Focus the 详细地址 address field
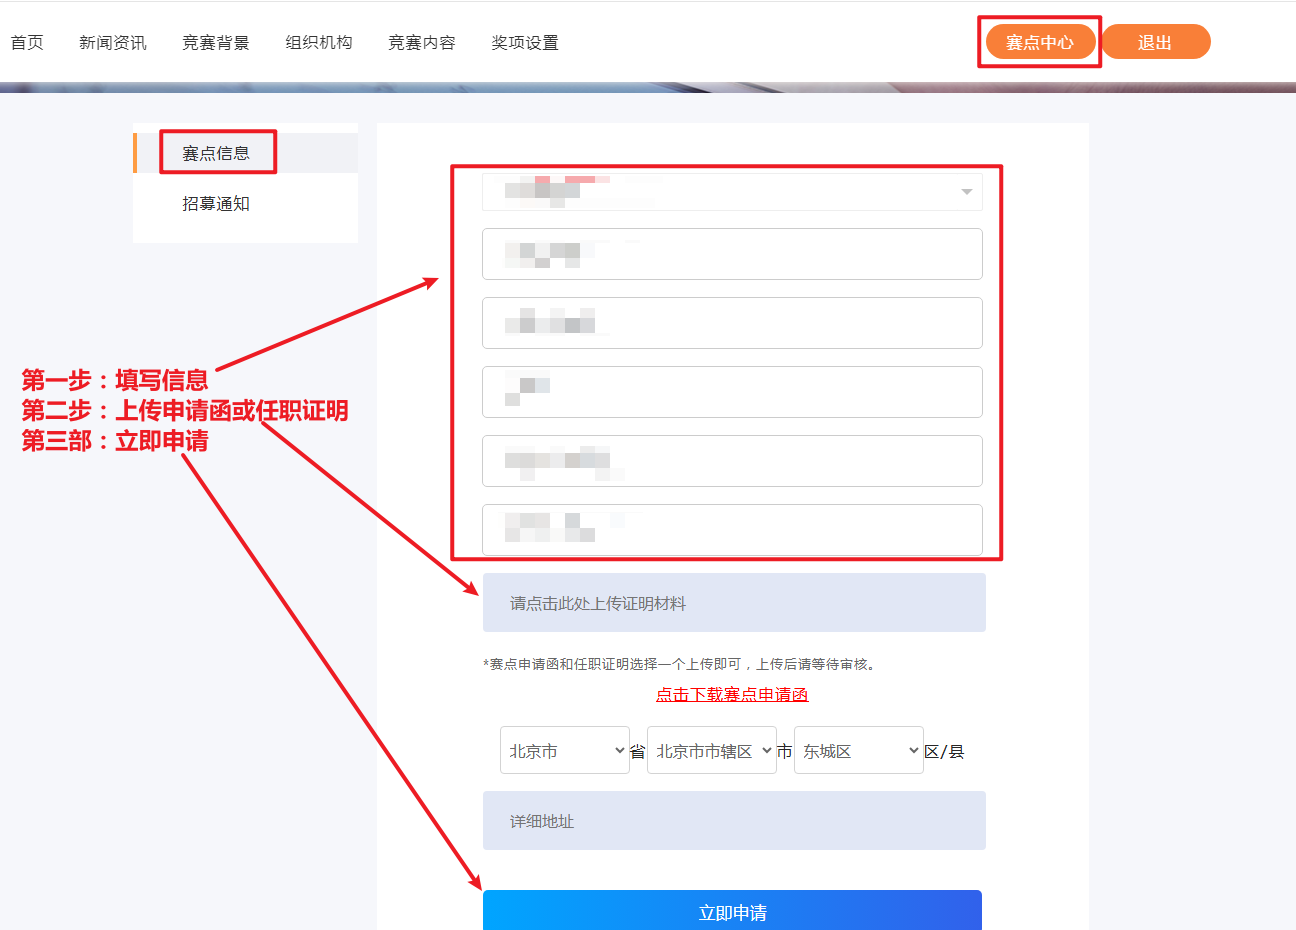This screenshot has width=1296, height=930. [x=734, y=821]
